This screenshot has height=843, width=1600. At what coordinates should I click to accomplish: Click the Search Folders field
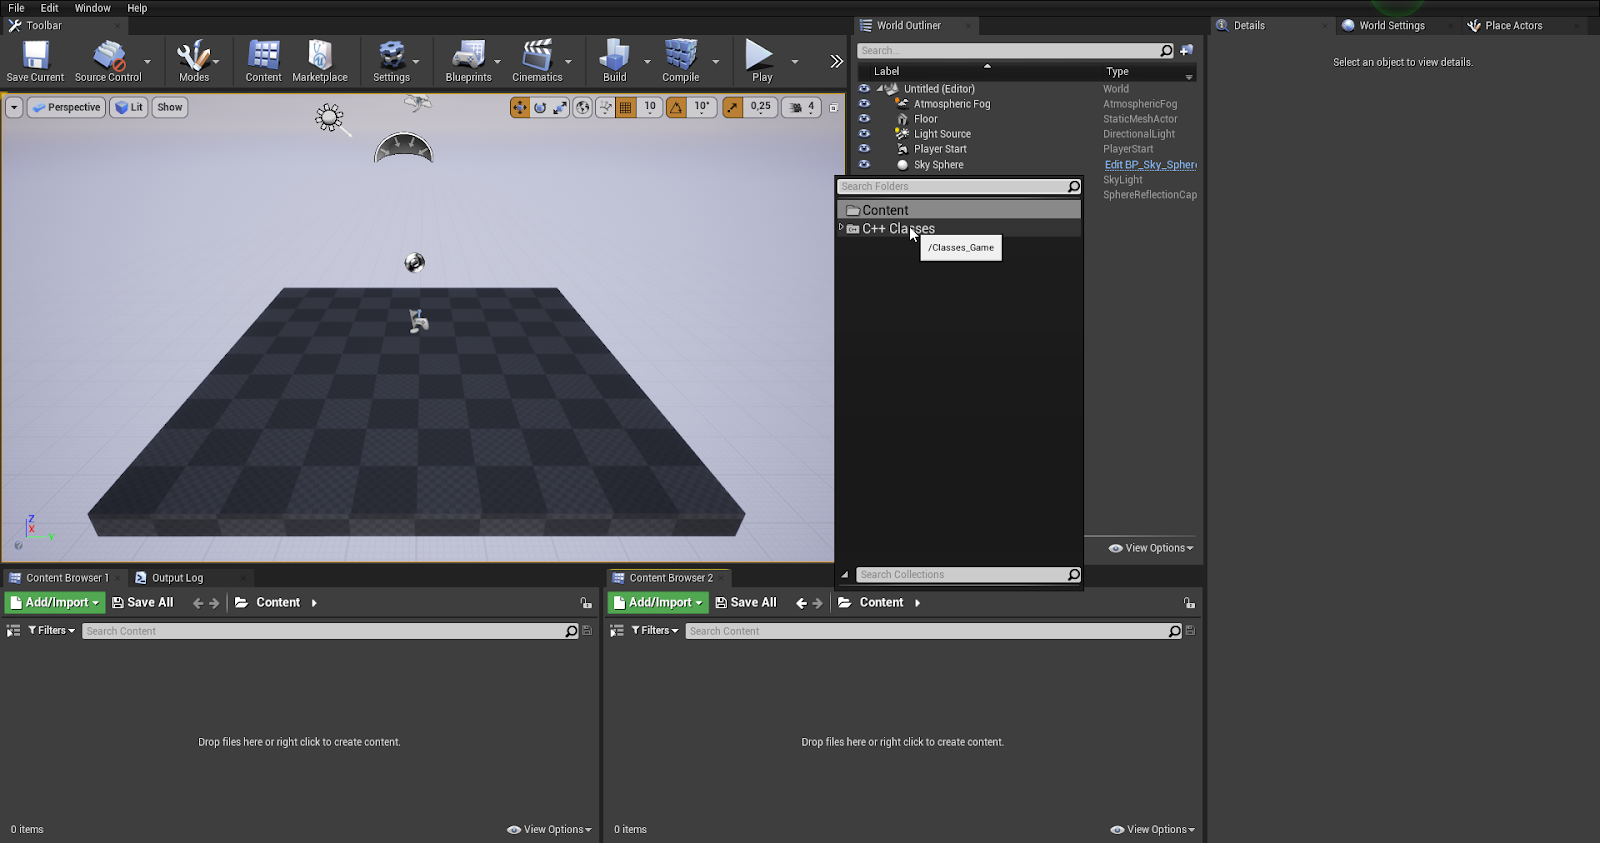tap(952, 187)
